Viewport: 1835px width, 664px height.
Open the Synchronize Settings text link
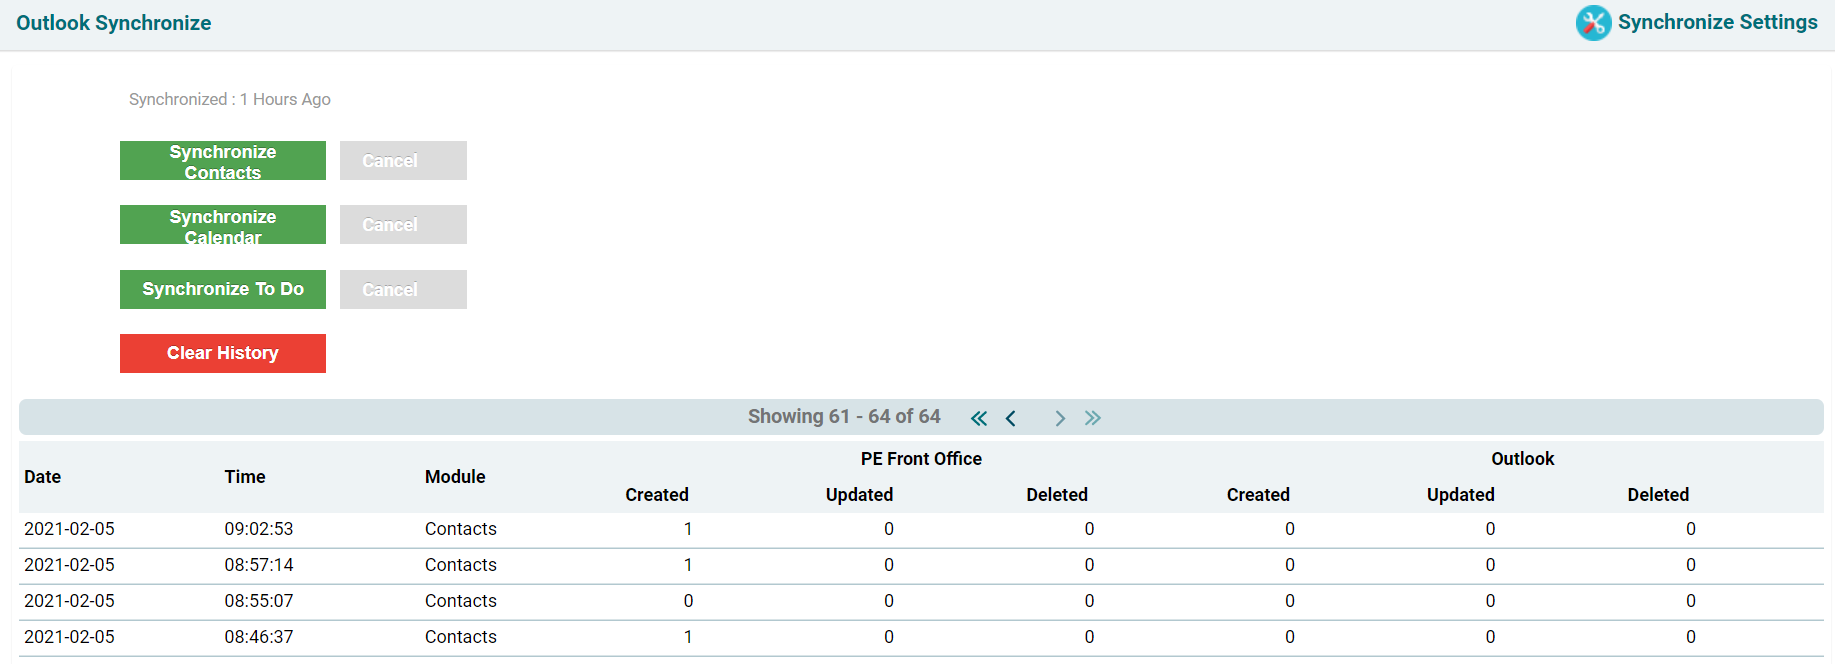1717,22
